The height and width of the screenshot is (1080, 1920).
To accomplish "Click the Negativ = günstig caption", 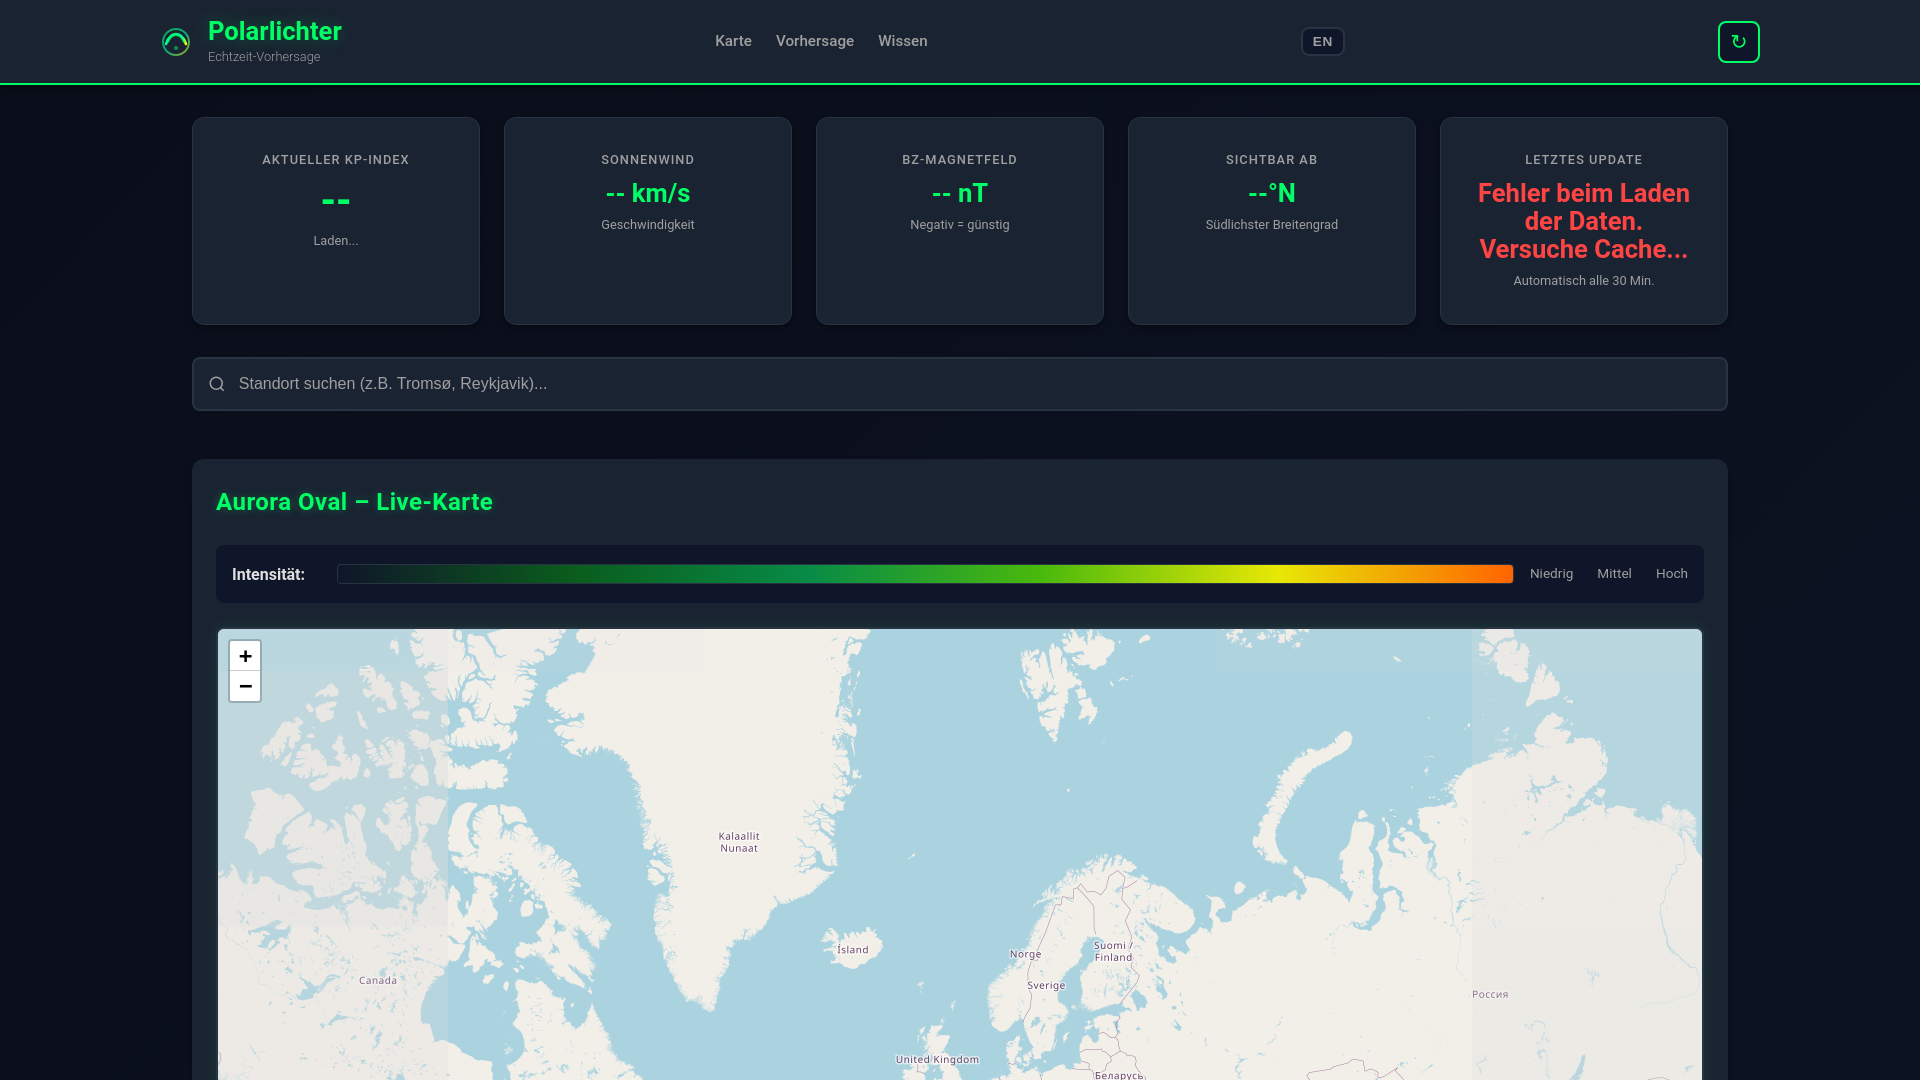I will click(960, 225).
